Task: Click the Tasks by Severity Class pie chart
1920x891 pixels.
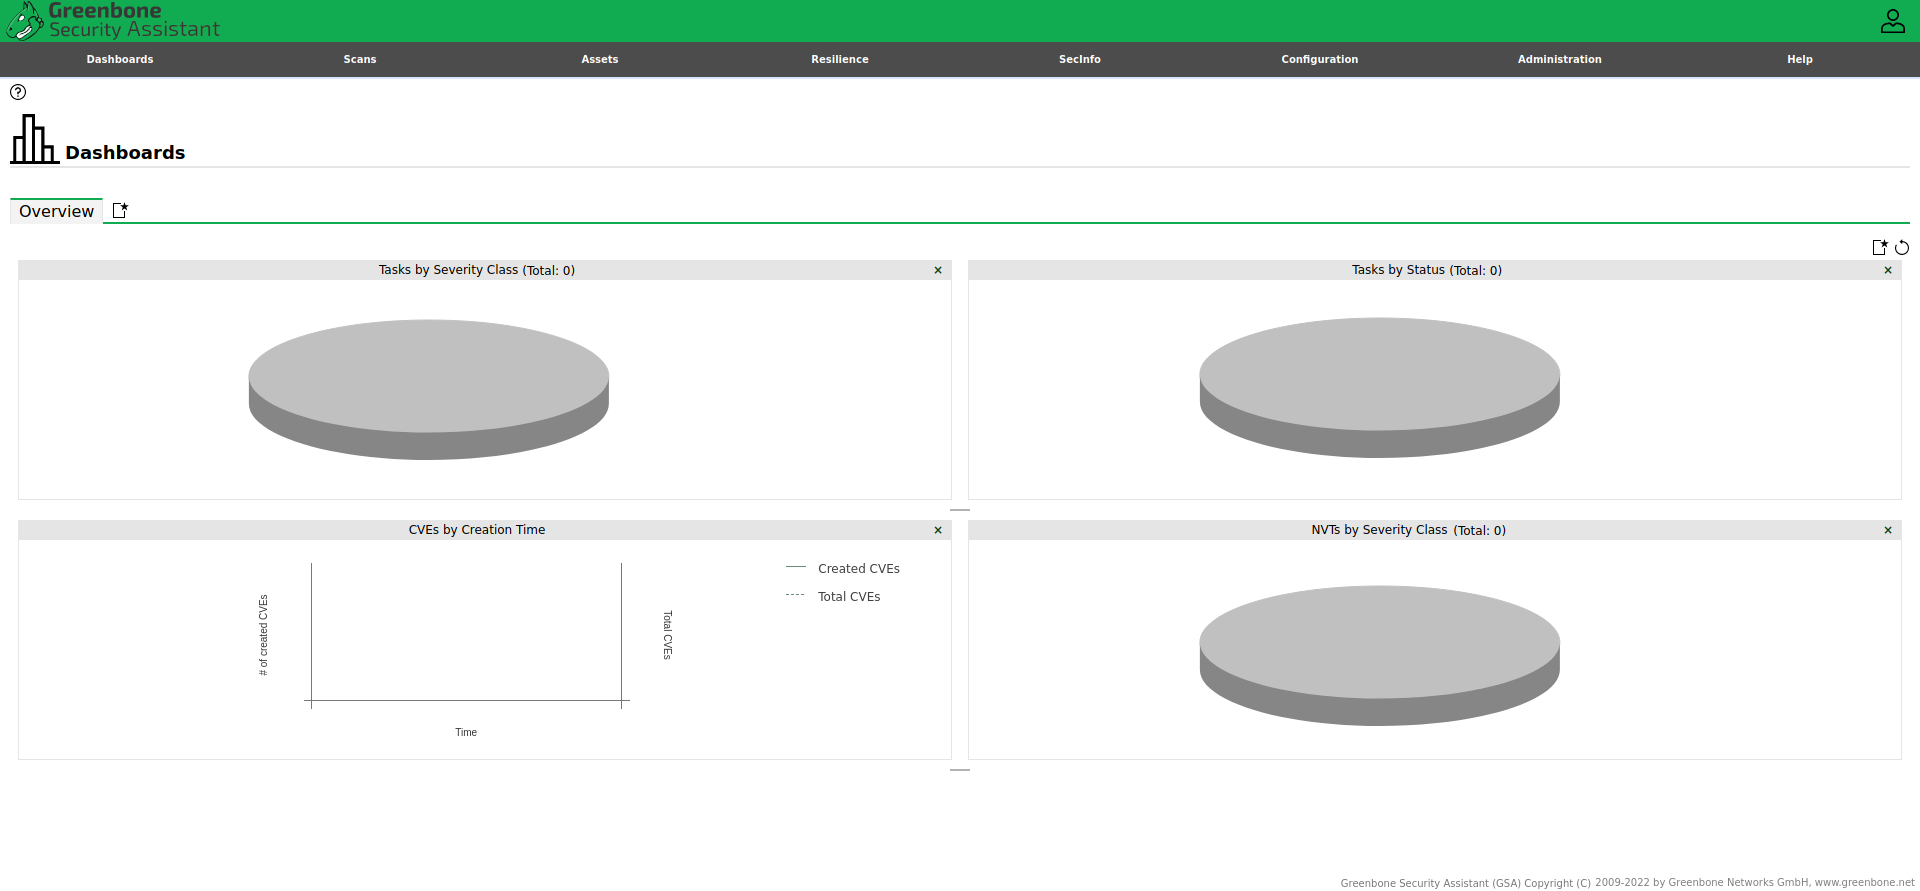Action: [429, 389]
